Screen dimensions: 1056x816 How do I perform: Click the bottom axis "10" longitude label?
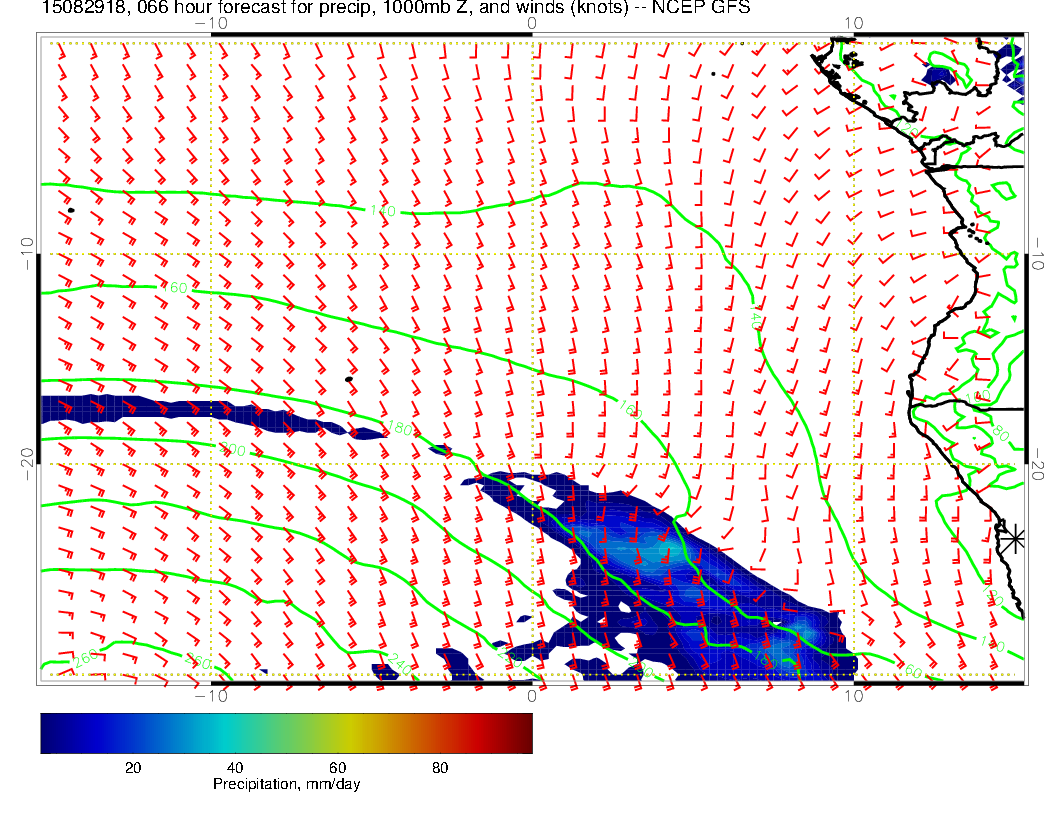click(x=852, y=696)
